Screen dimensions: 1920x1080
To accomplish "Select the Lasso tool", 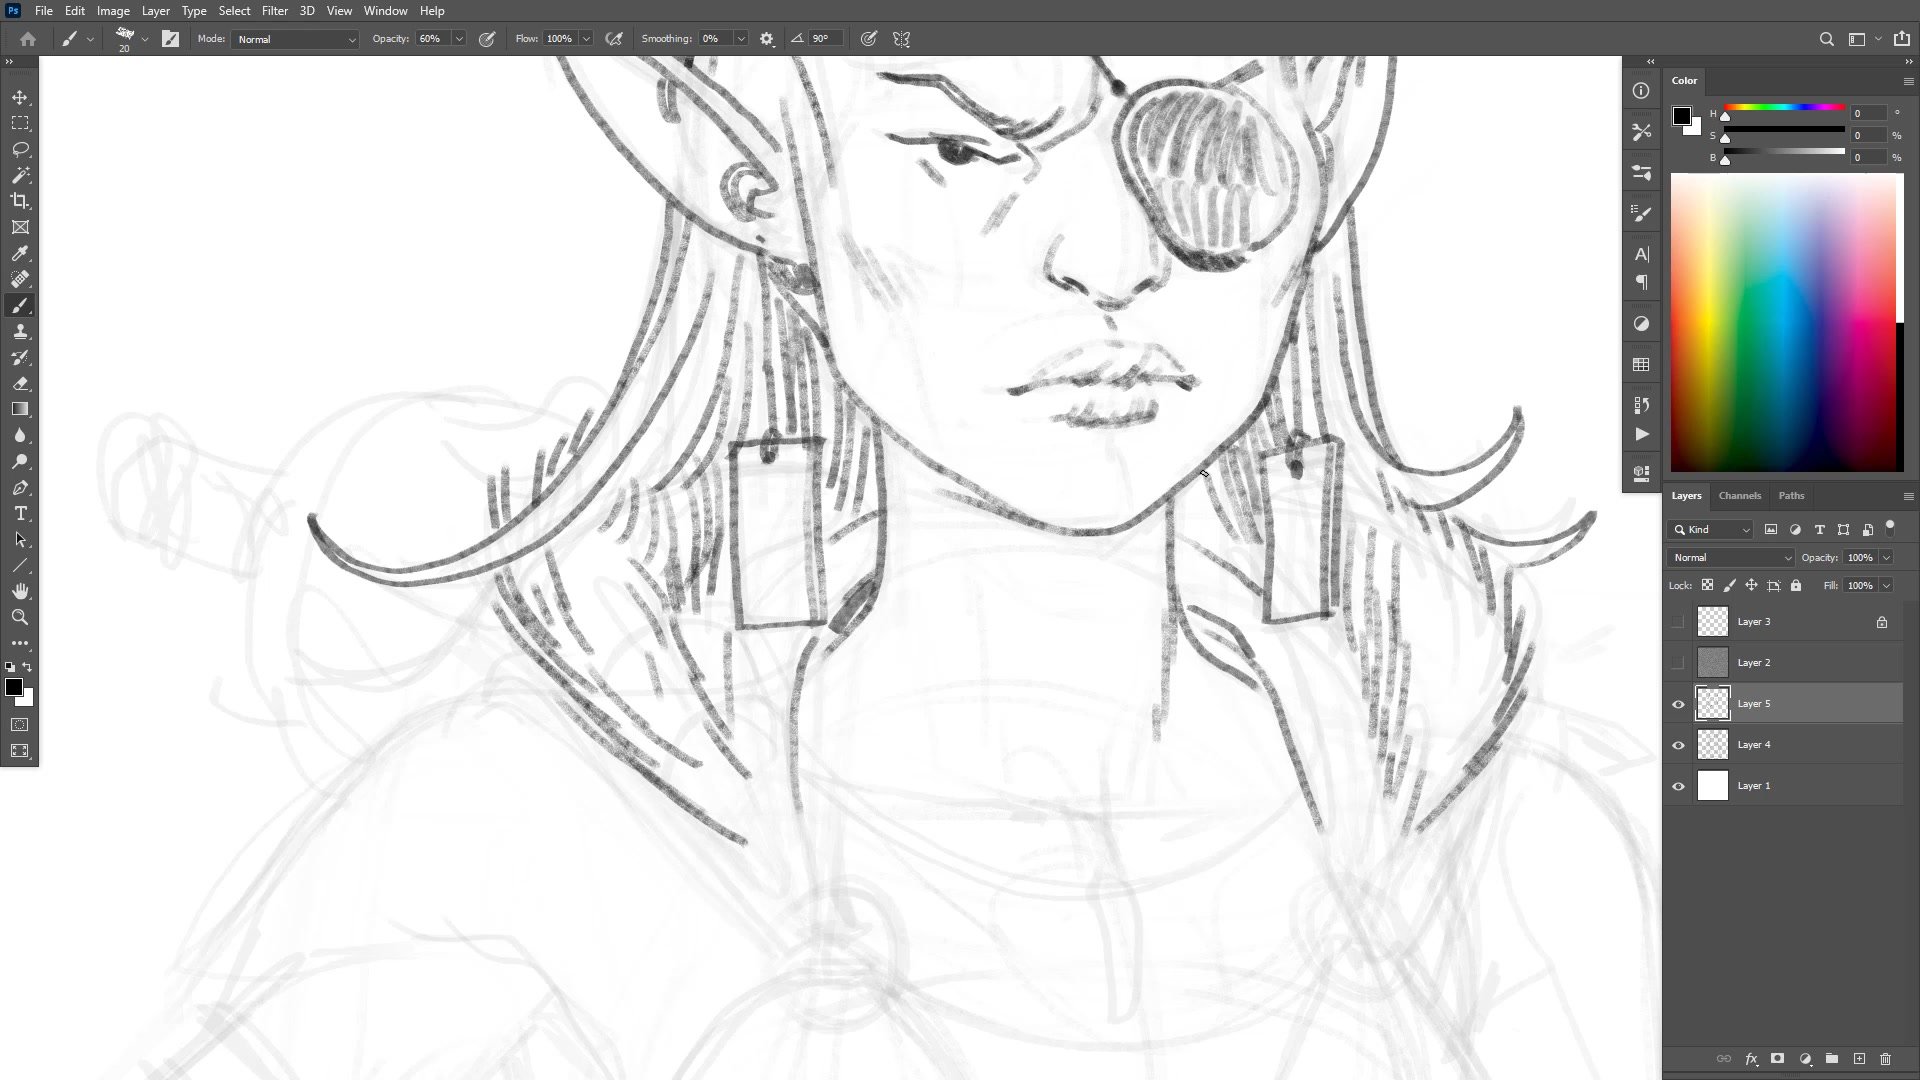I will (x=20, y=149).
